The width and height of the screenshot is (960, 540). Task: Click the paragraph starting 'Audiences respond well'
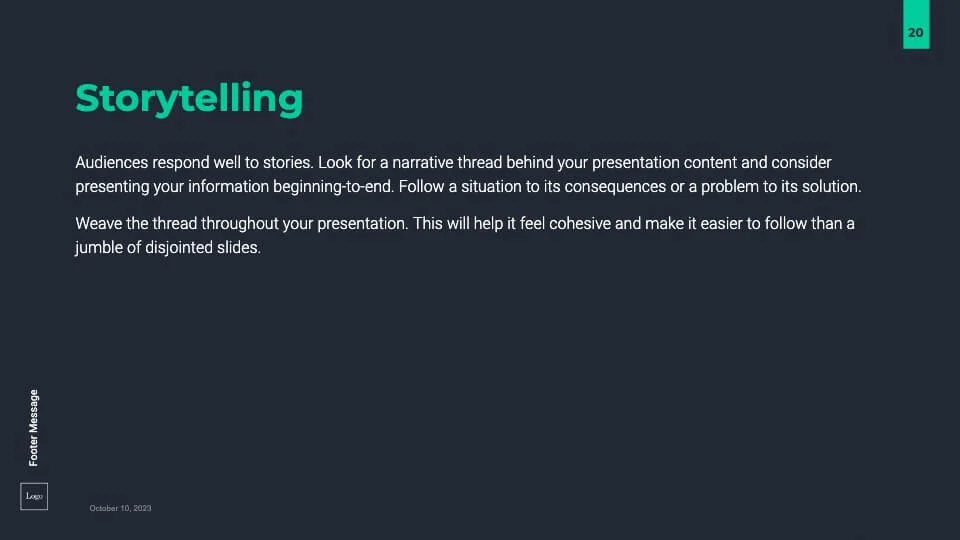point(467,174)
